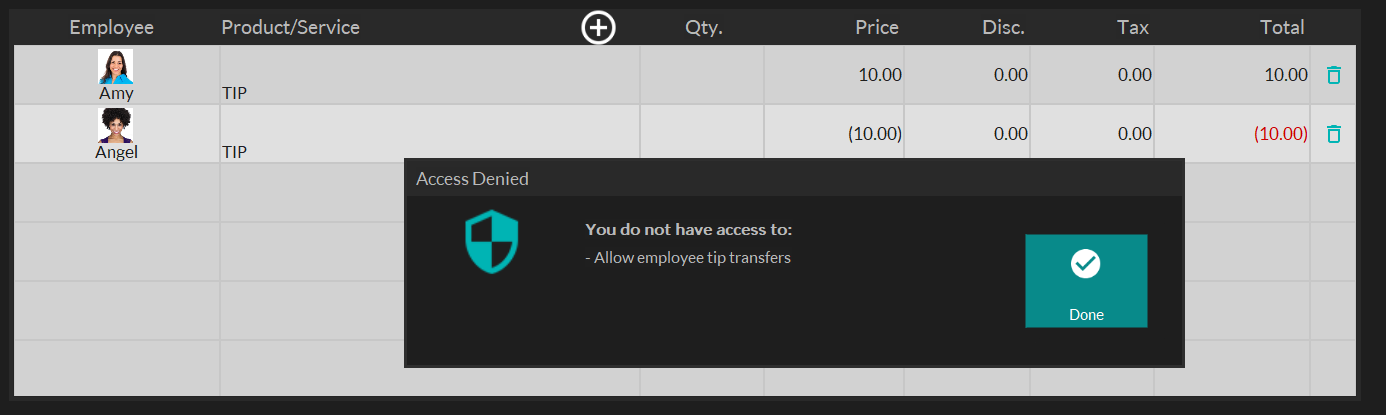Select Angel's price cell showing (10.00)
1386x415 pixels.
pyautogui.click(x=835, y=134)
